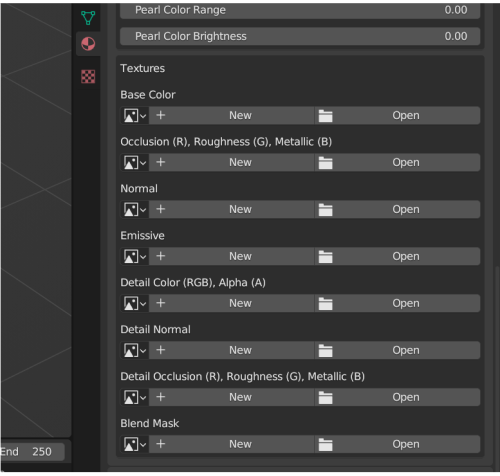Viewport: 500px width, 476px height.
Task: Browse images dropdown for Occlusion Roughness Metallic
Action: 135,163
